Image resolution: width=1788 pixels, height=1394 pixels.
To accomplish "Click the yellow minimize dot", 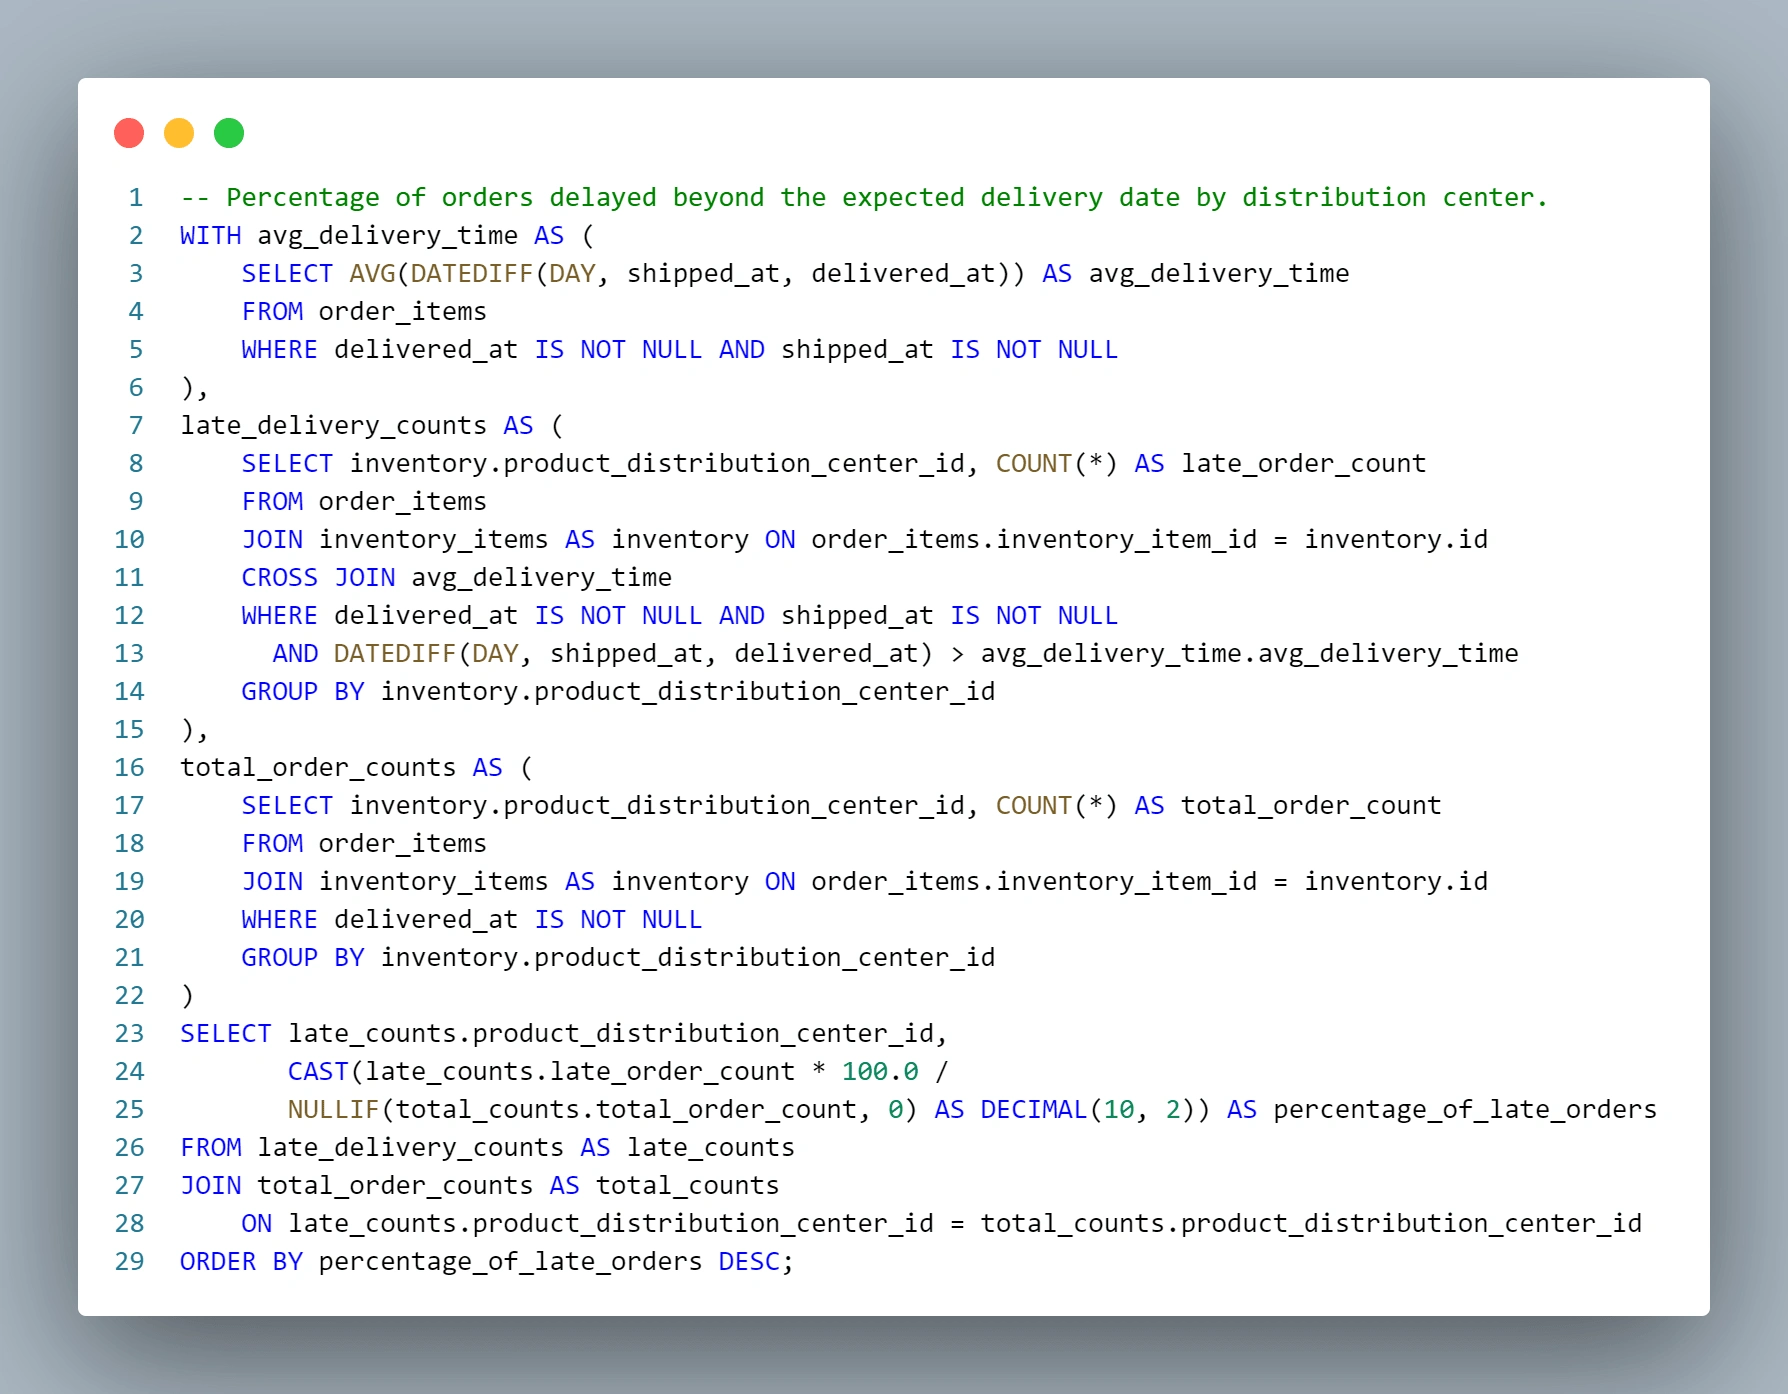I will point(179,133).
